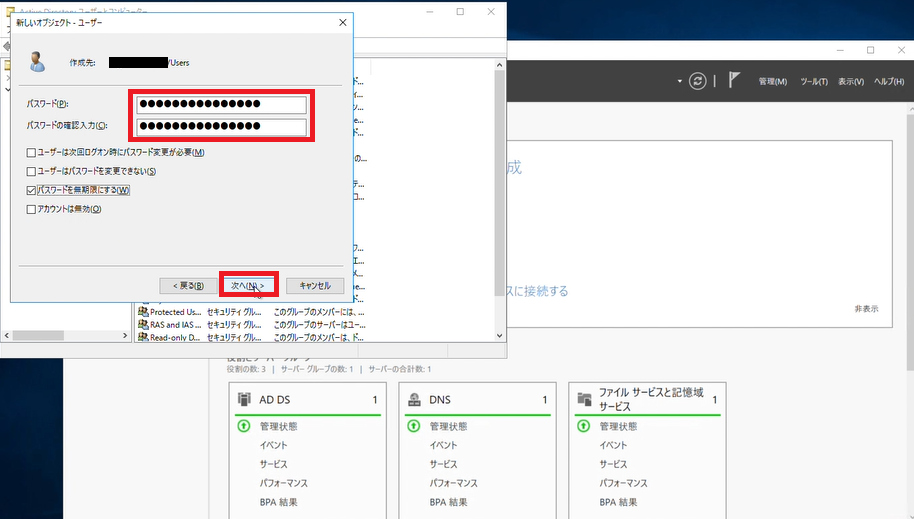Hide the welcome tile via 非表示 link

(x=866, y=309)
